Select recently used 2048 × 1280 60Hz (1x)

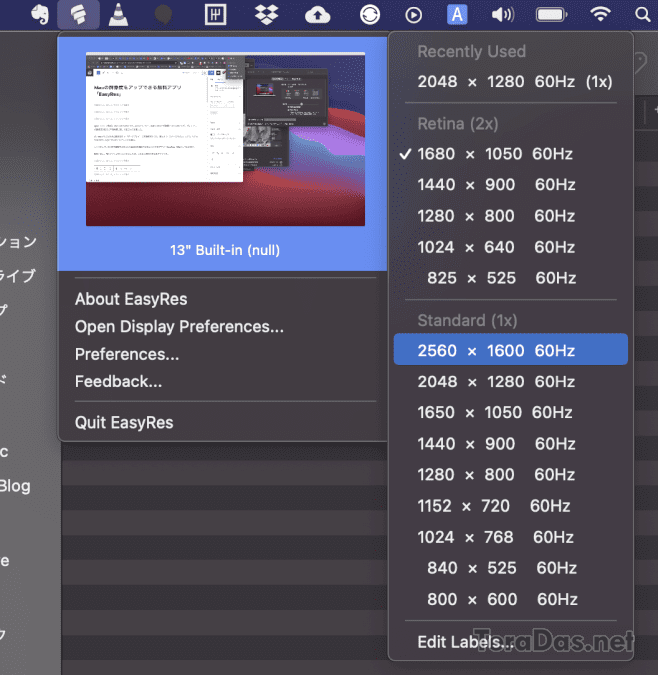511,82
